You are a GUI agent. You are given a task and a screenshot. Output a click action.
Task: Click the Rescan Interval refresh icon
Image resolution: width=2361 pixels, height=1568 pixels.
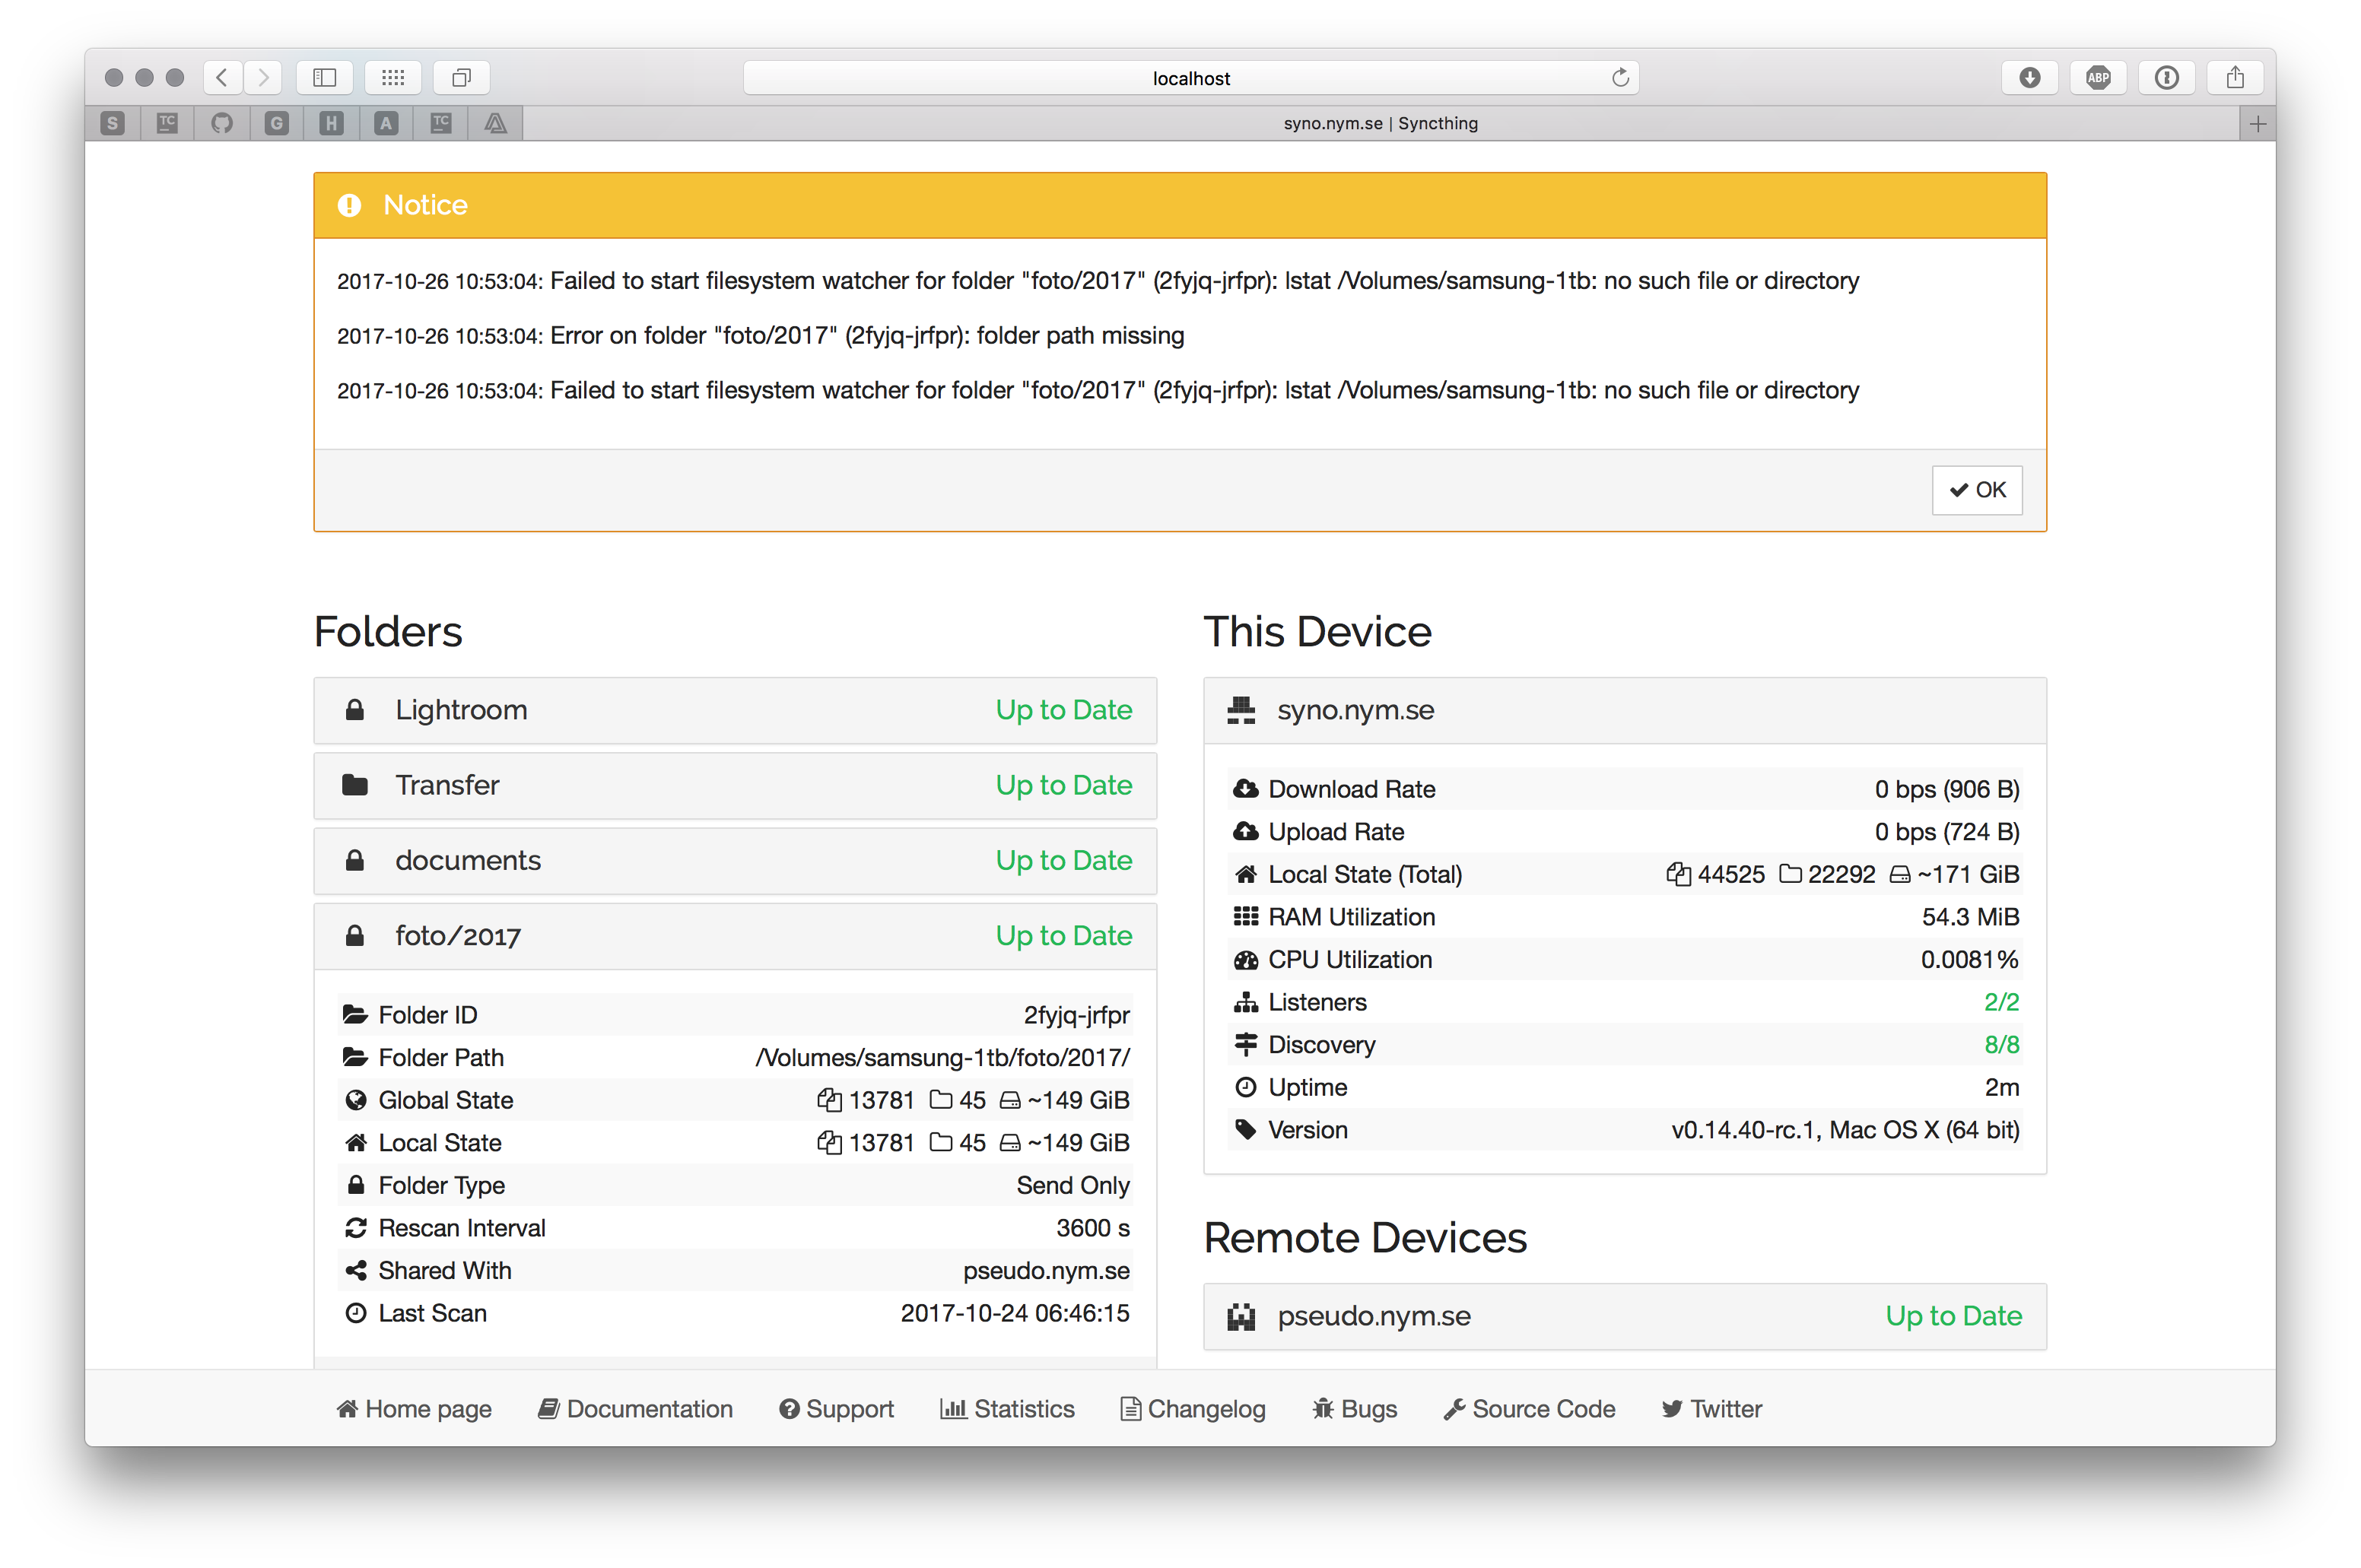click(356, 1227)
